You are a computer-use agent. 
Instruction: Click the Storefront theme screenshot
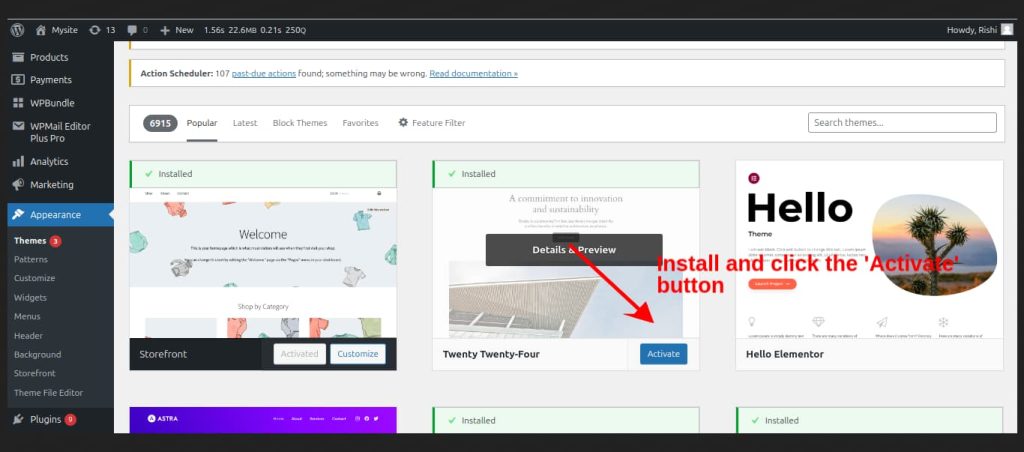[263, 263]
